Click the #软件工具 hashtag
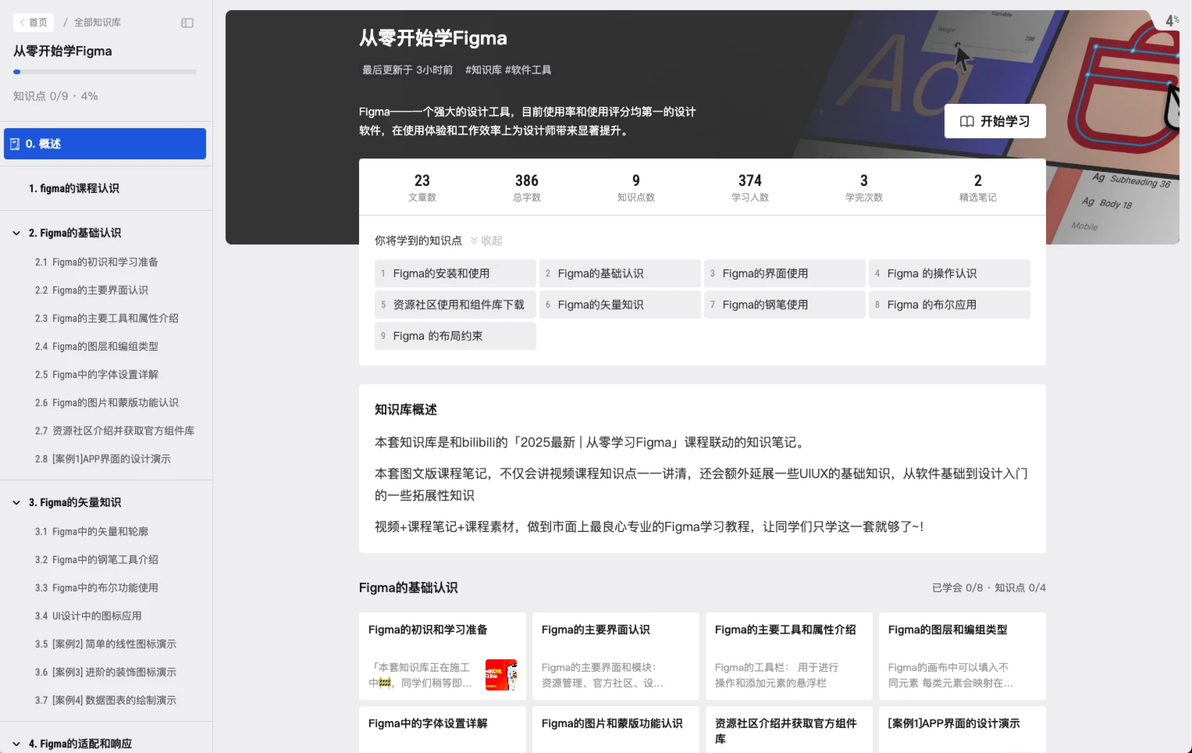The width and height of the screenshot is (1192, 753). (x=528, y=70)
